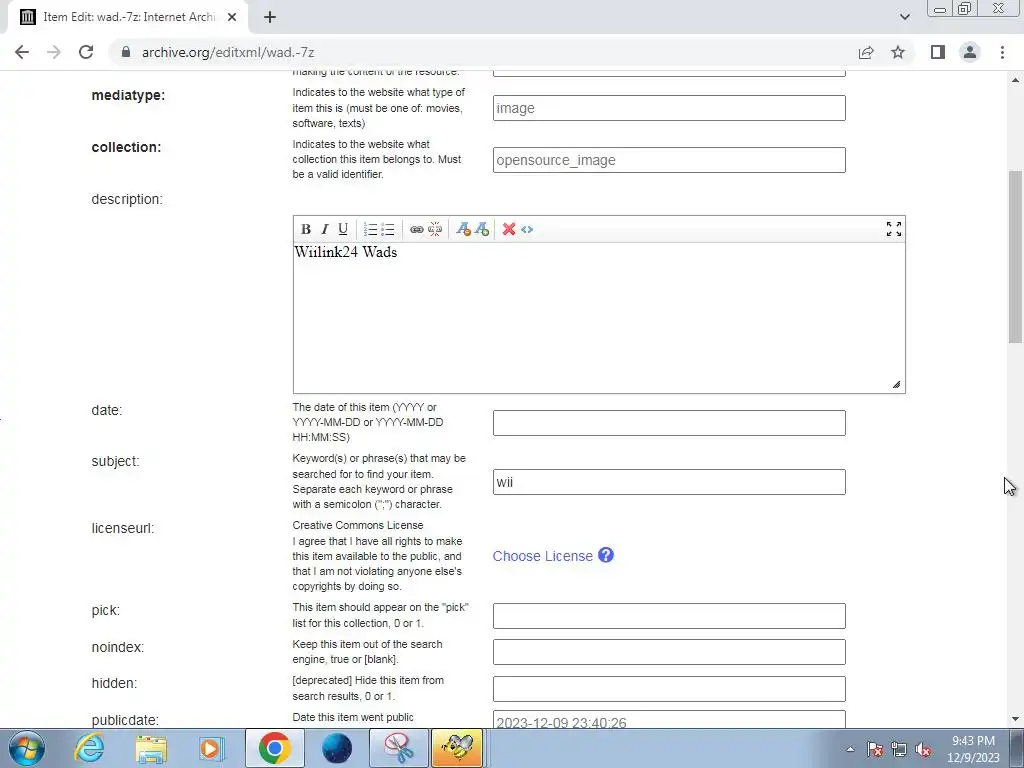Image resolution: width=1024 pixels, height=768 pixels.
Task: Apply underline formatting in description editor
Action: click(x=343, y=229)
